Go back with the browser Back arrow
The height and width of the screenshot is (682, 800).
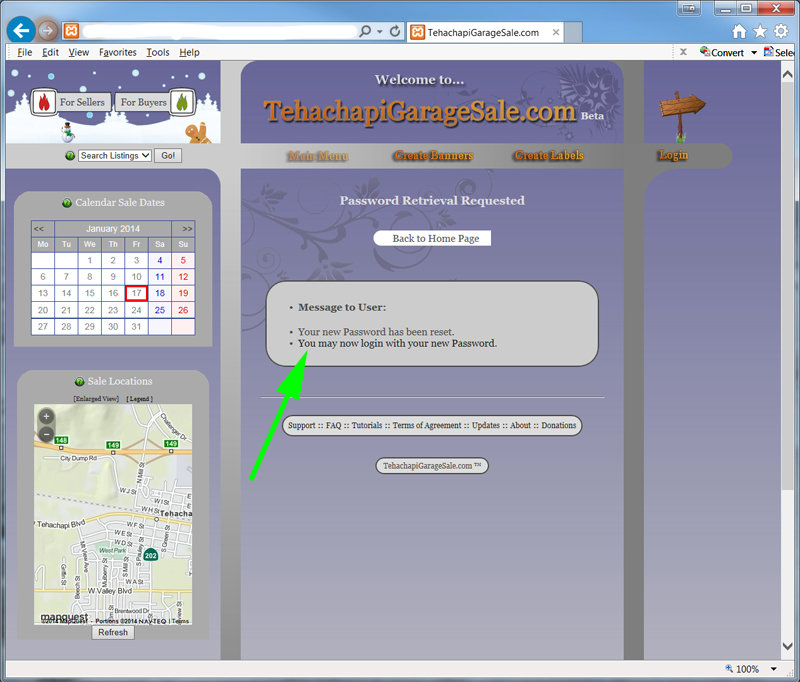click(21, 31)
